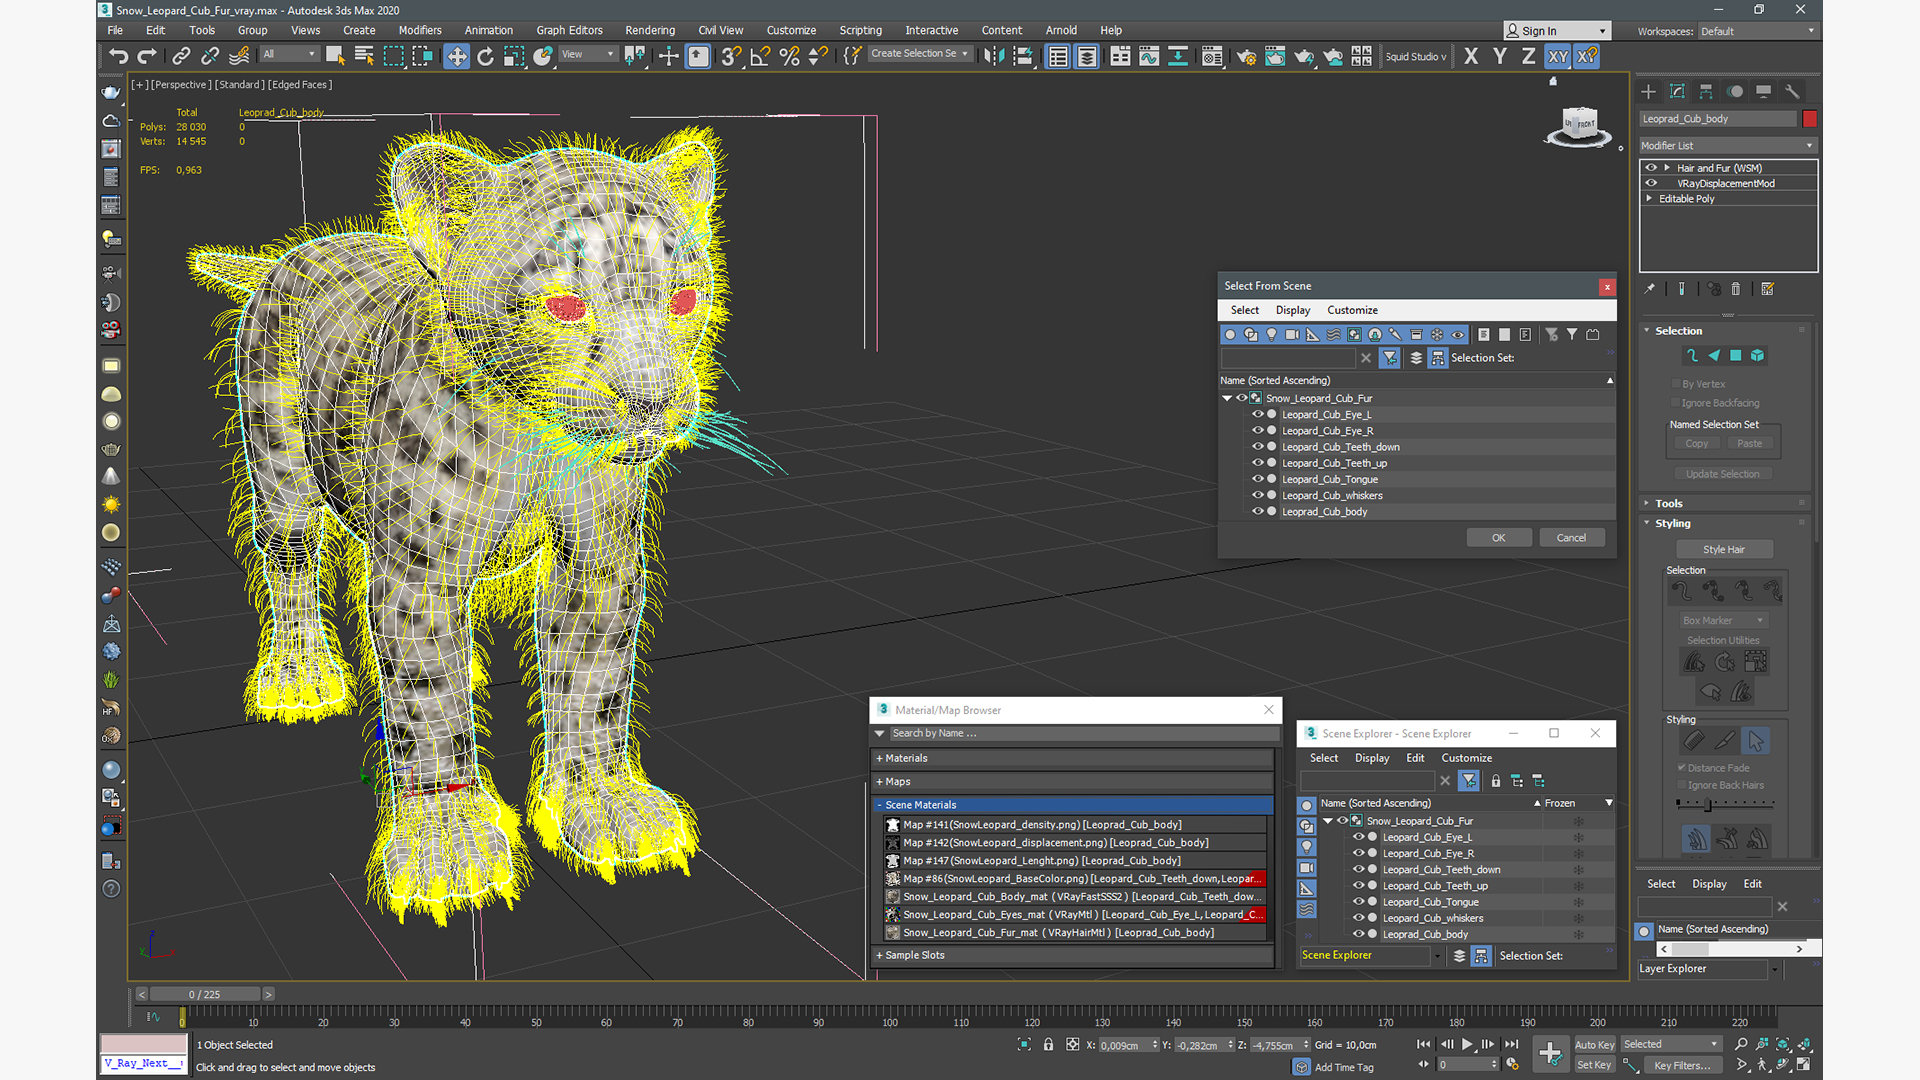Select Snow_Leopard_Cub_Fur_mat in Scene Materials
The image size is (1920, 1080).
1075,933
